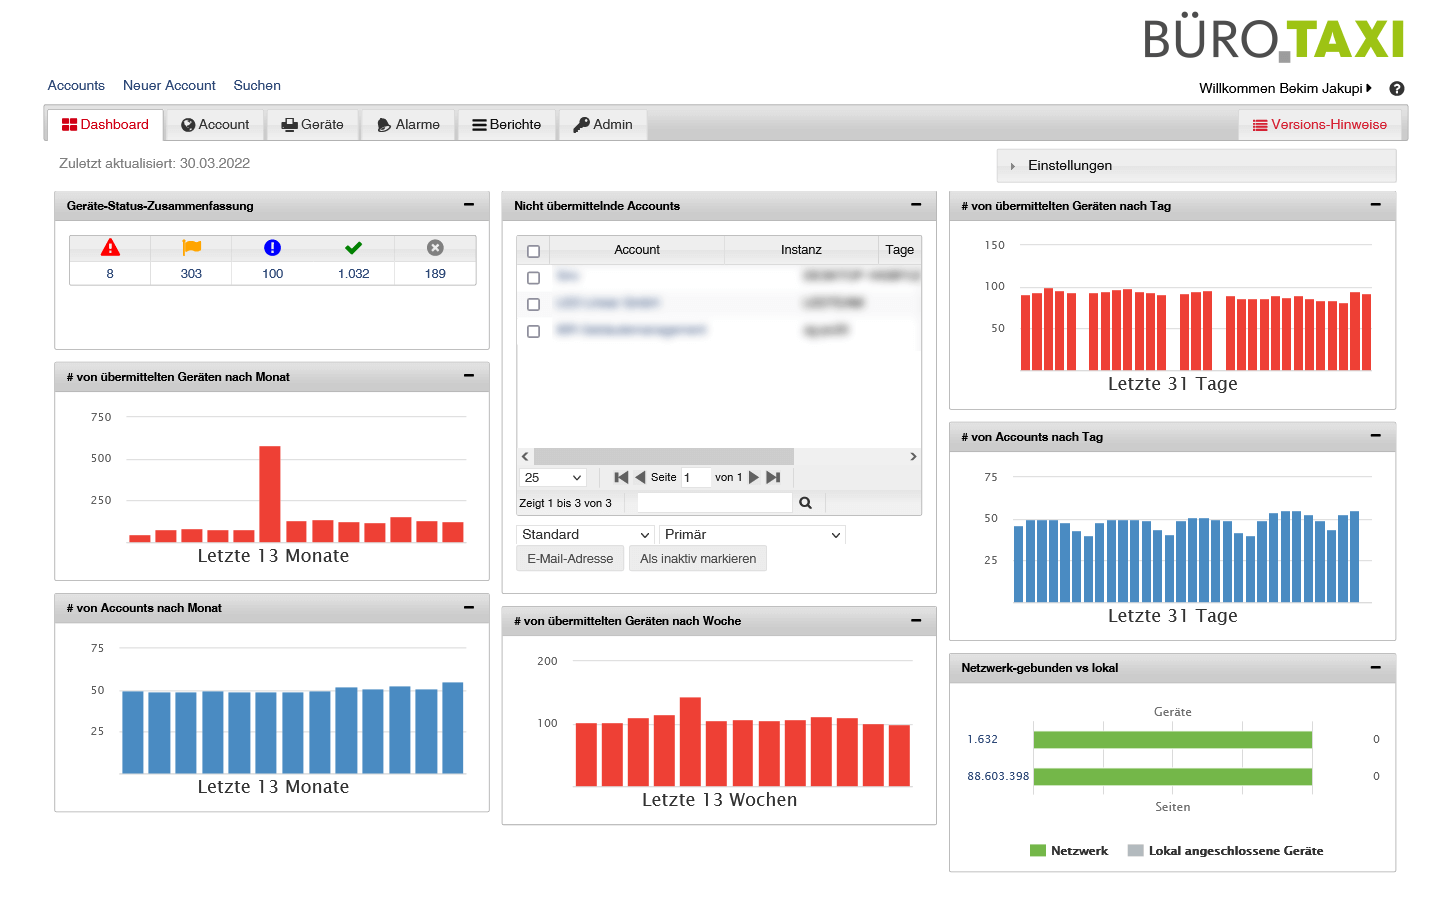Check the third account row checkbox
The image size is (1452, 908).
coord(533,331)
